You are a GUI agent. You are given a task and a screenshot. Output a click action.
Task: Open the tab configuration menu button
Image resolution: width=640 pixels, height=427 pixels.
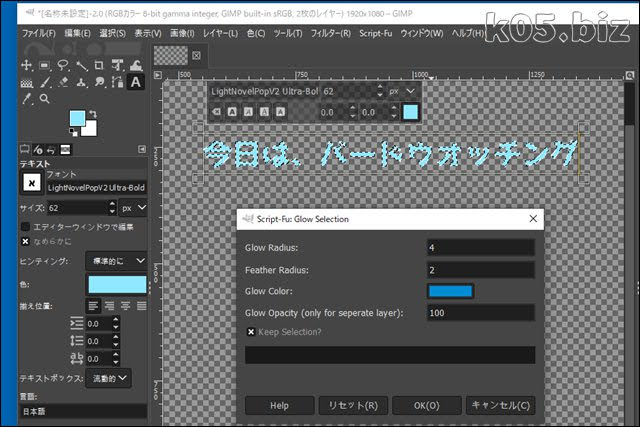click(142, 149)
